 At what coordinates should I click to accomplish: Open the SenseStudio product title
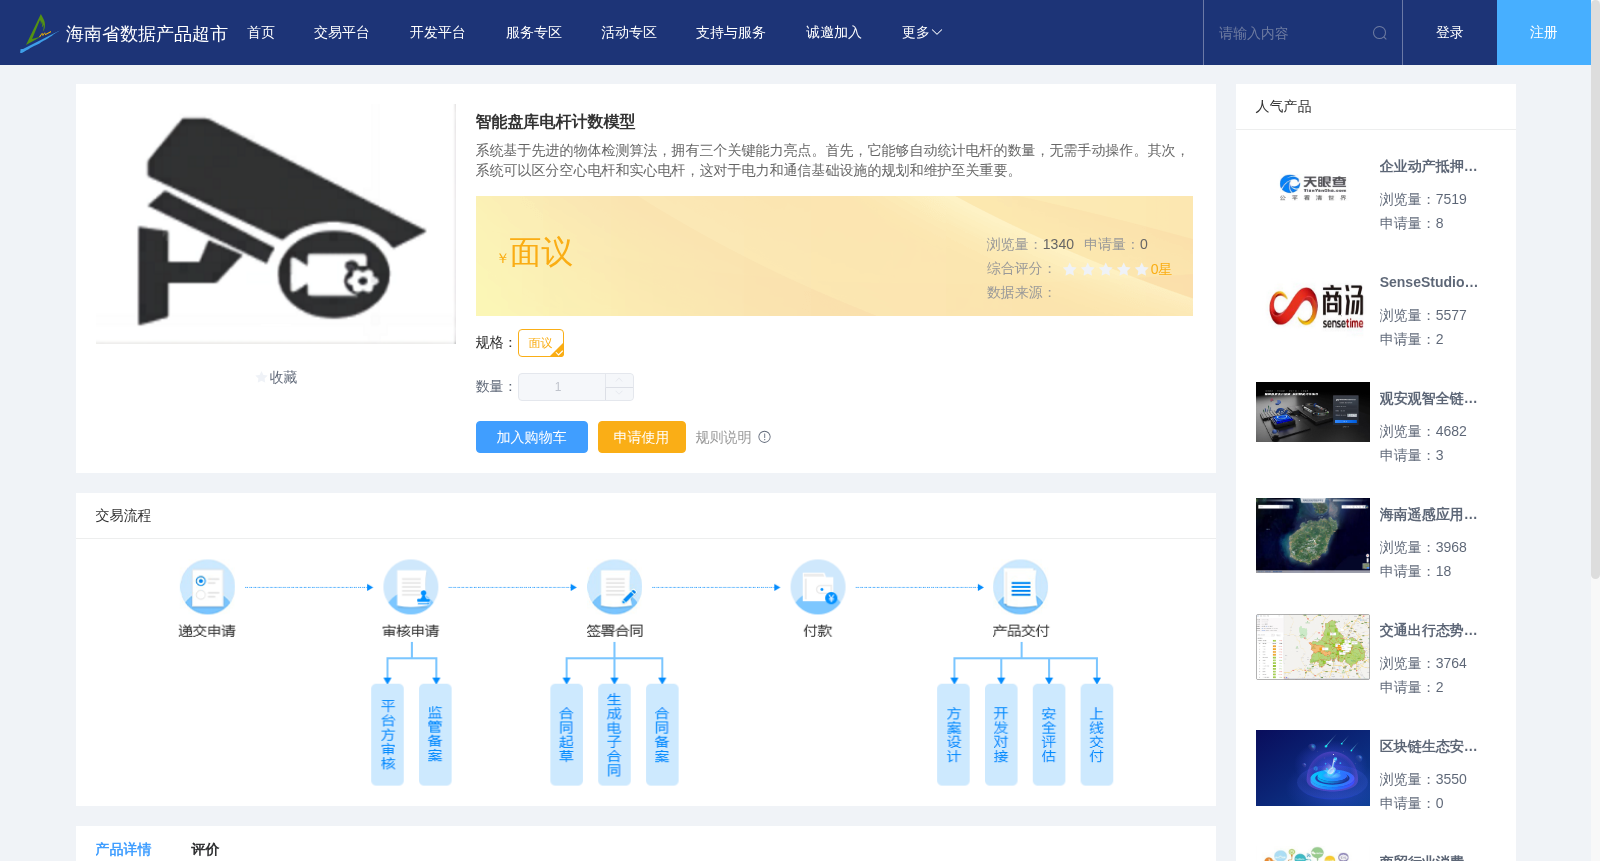[x=1428, y=283]
